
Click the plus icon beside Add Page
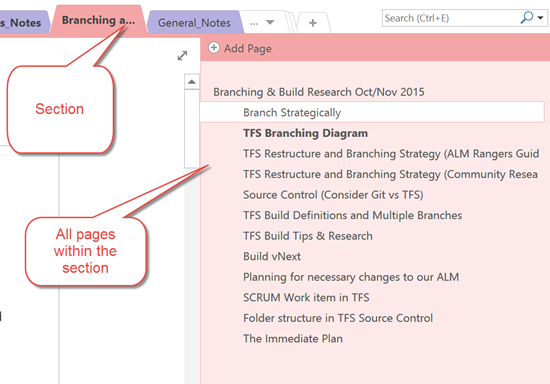coord(214,48)
